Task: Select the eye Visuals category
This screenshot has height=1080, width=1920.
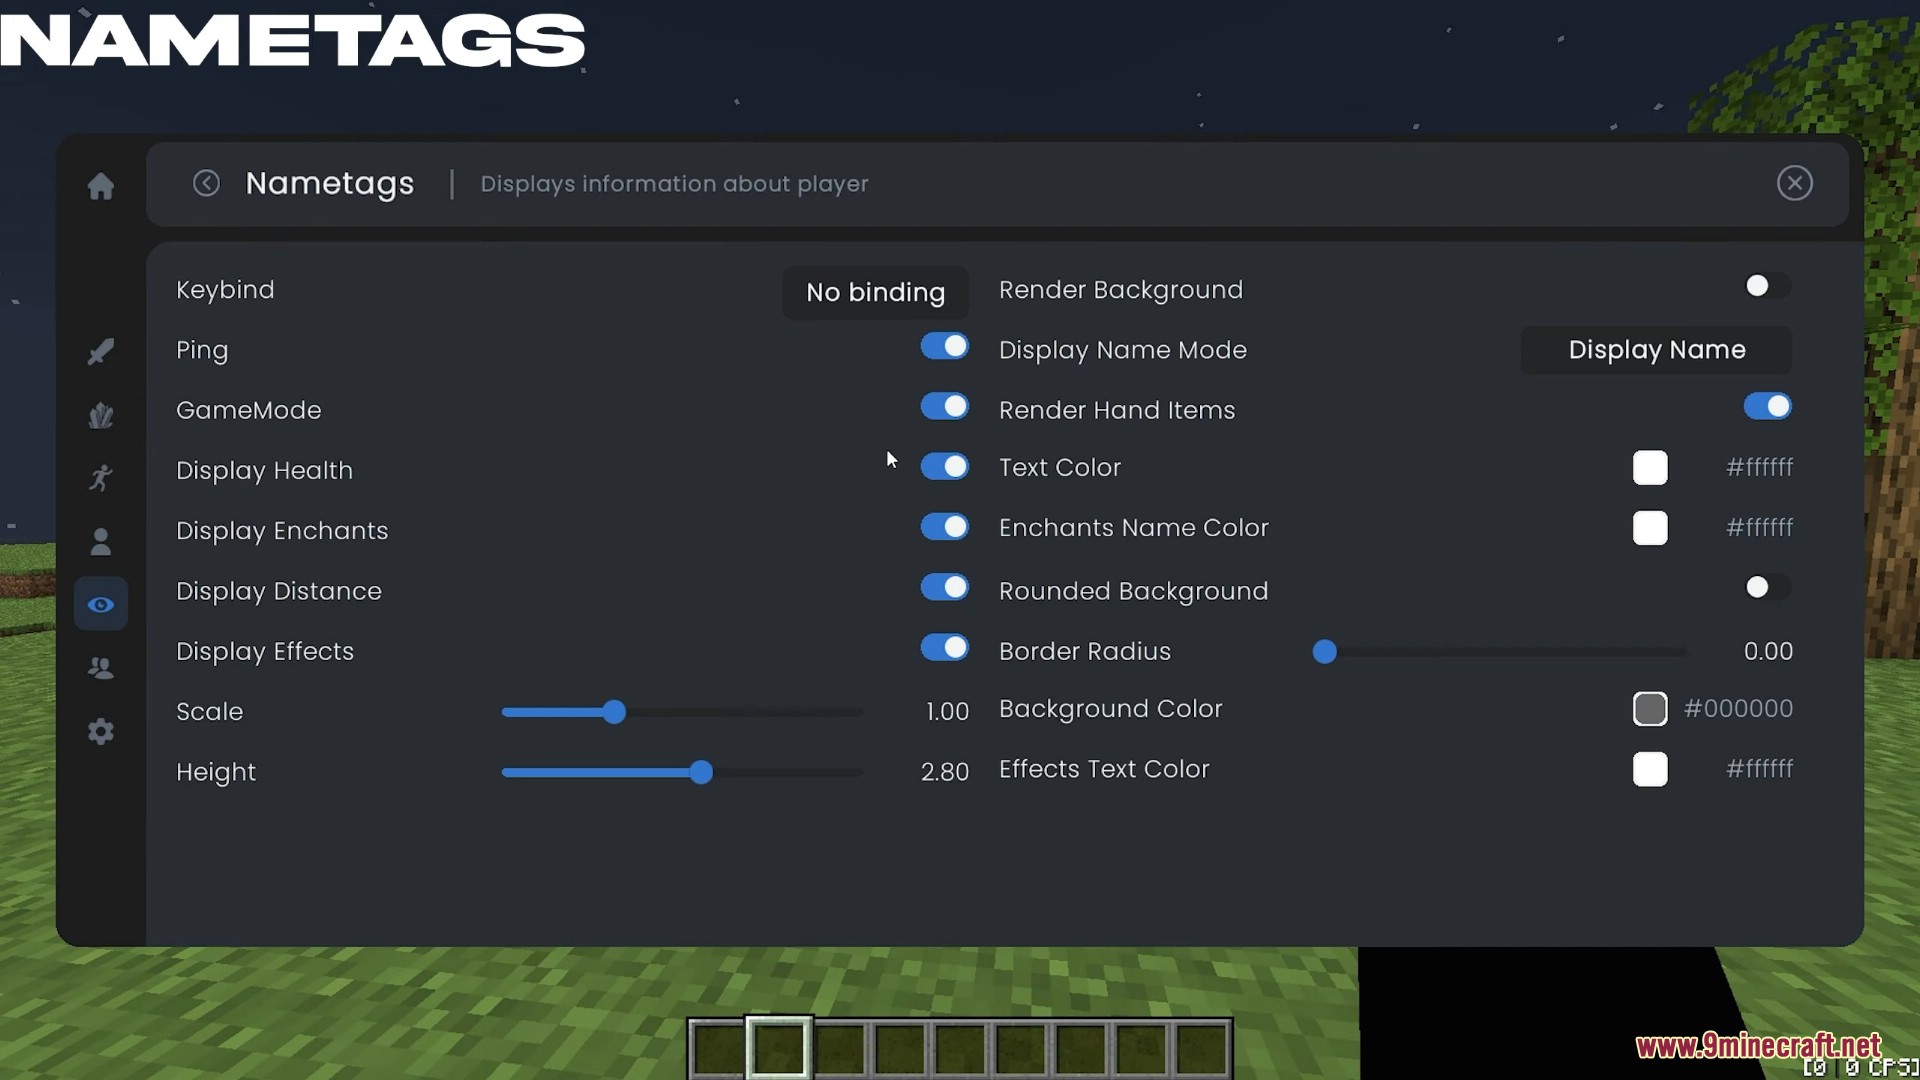Action: (x=101, y=604)
